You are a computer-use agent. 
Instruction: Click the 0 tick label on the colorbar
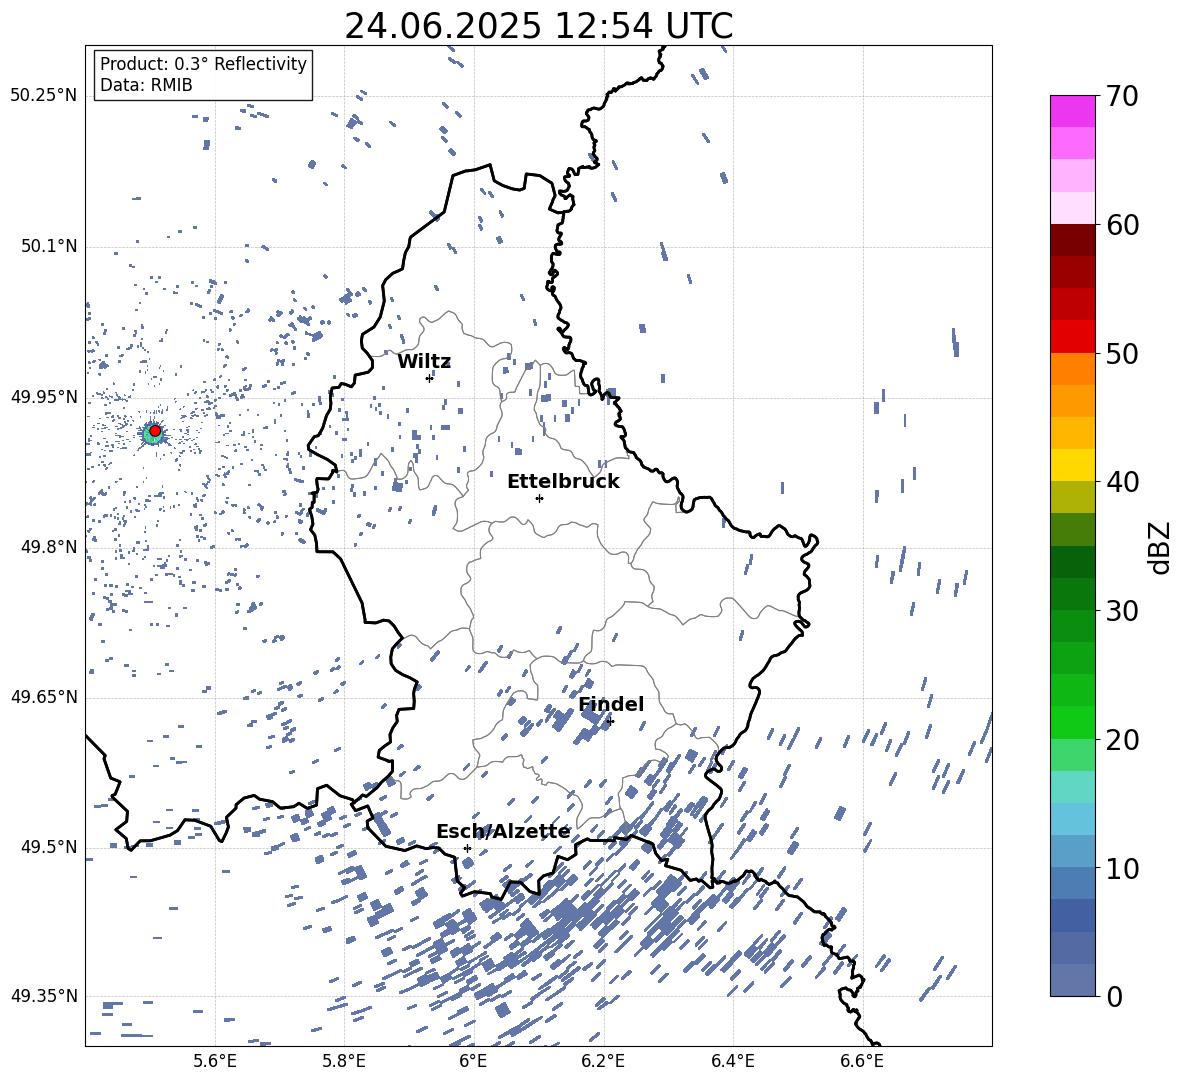(1114, 997)
